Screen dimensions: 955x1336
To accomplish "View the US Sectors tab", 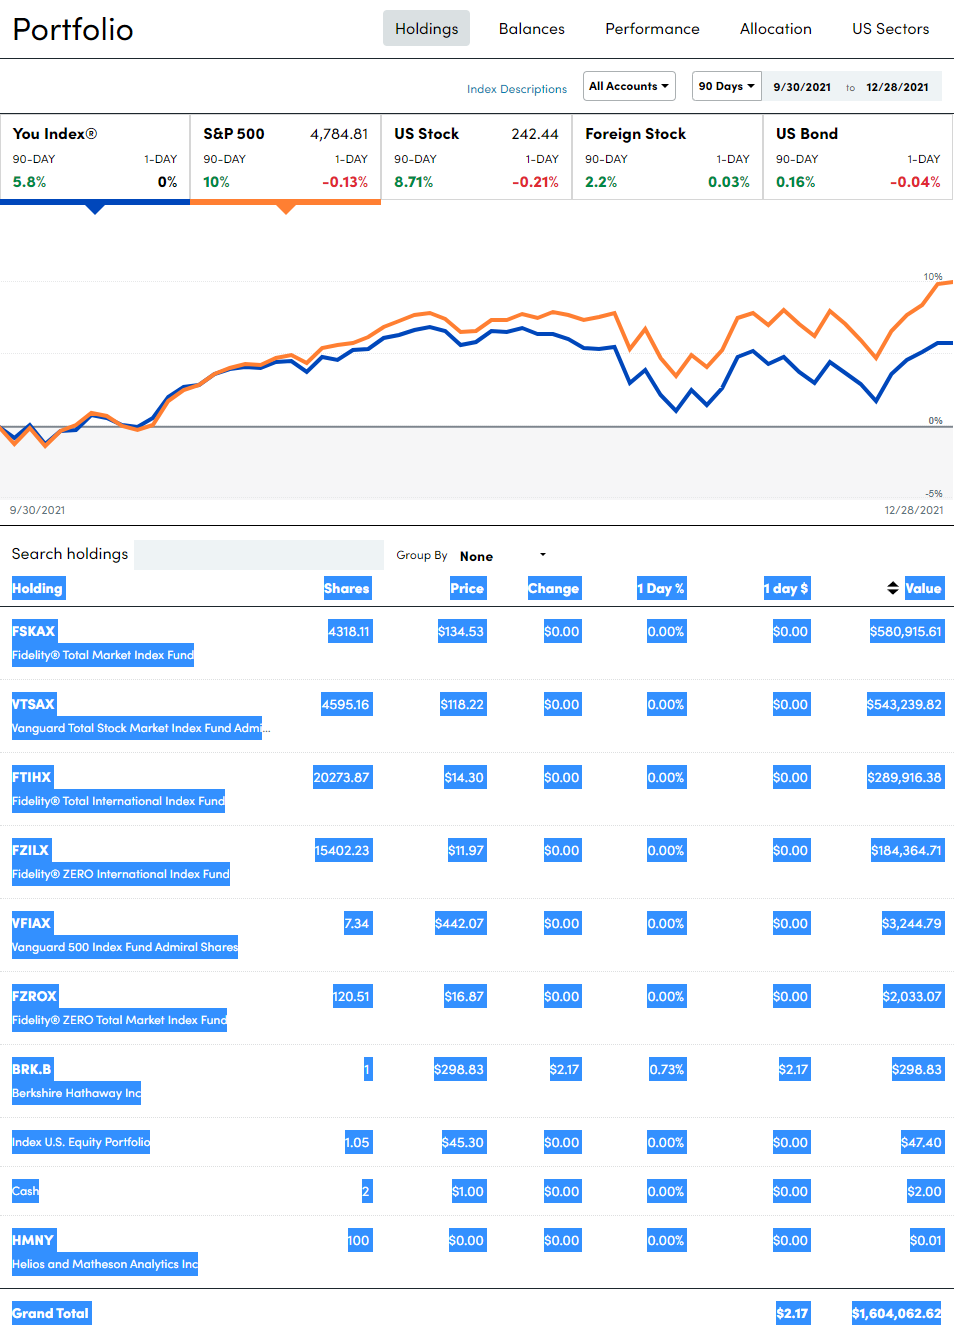I will 891,29.
